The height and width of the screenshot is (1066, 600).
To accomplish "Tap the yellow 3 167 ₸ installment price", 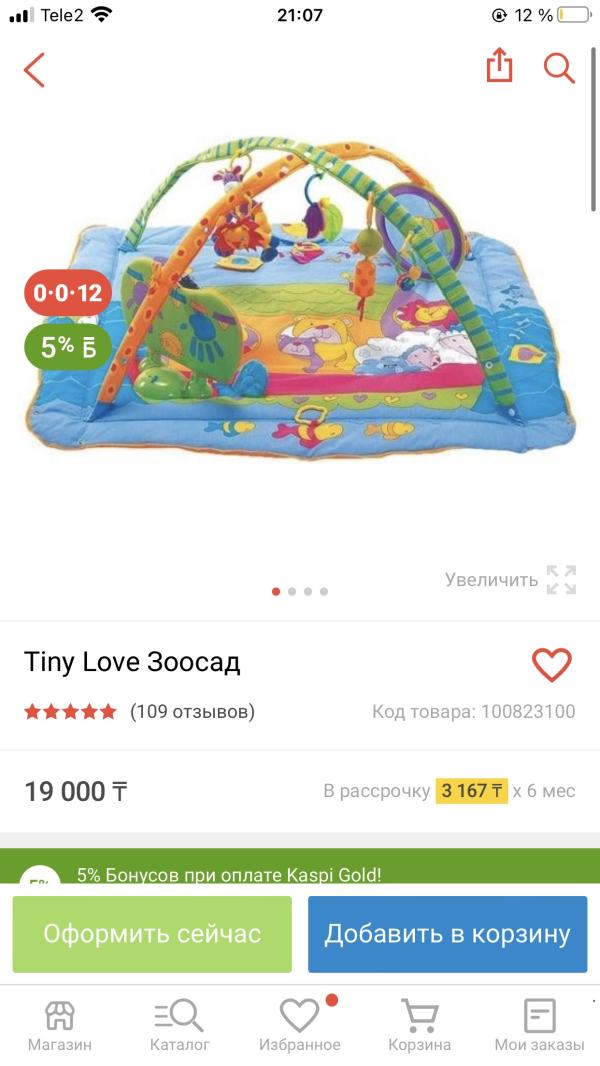I will (x=472, y=791).
